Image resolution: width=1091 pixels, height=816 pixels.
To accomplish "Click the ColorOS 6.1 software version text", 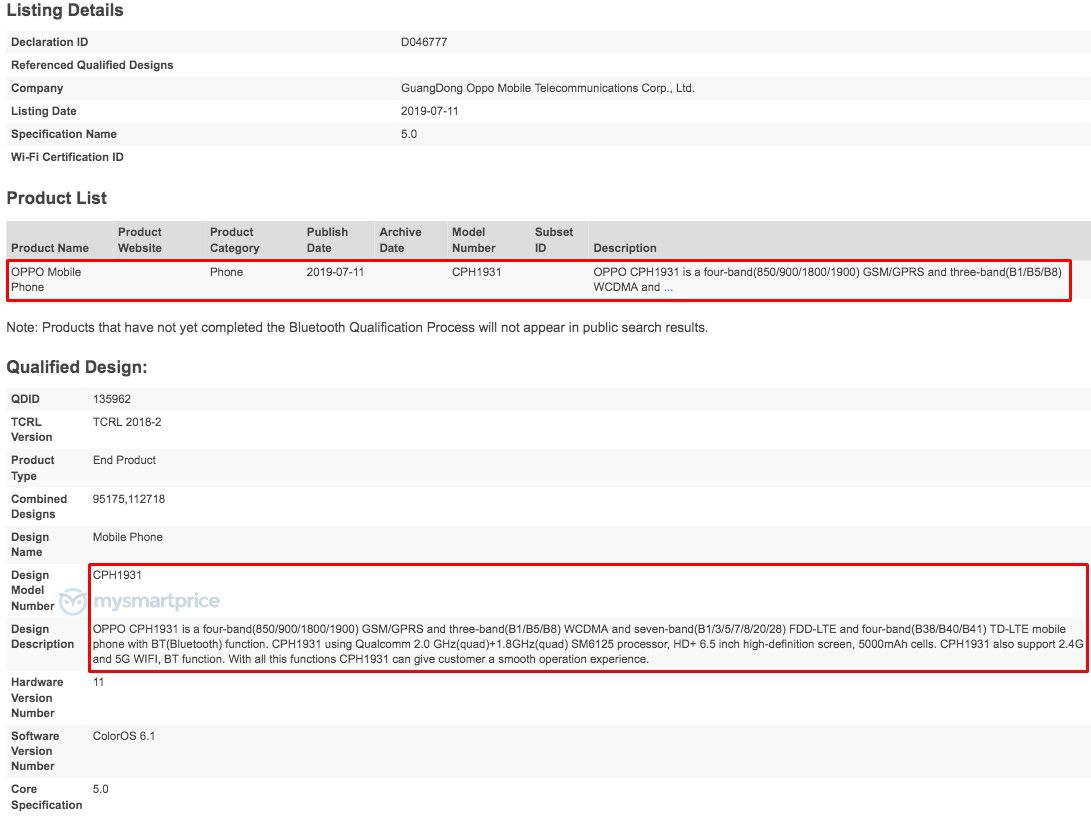I will pos(124,736).
